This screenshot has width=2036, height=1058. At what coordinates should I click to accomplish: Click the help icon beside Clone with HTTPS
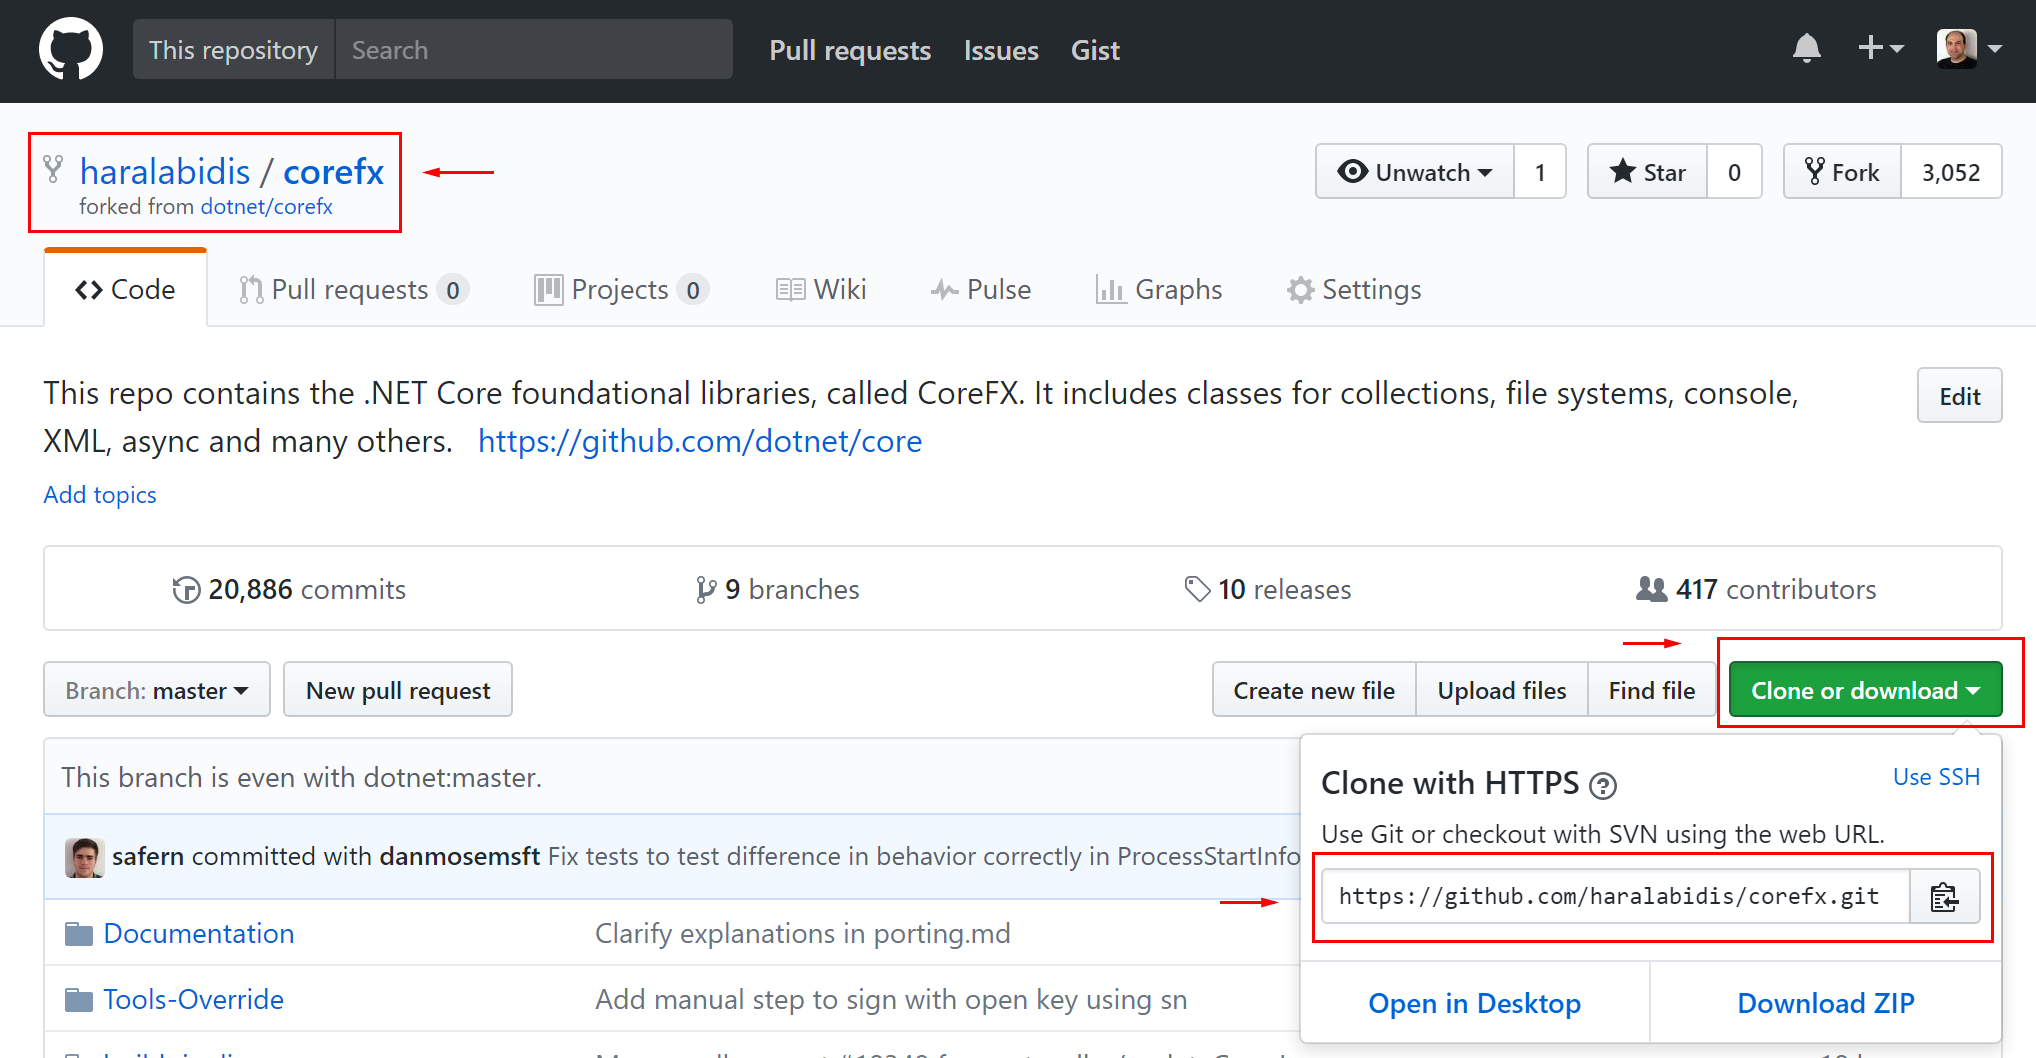pos(1603,786)
